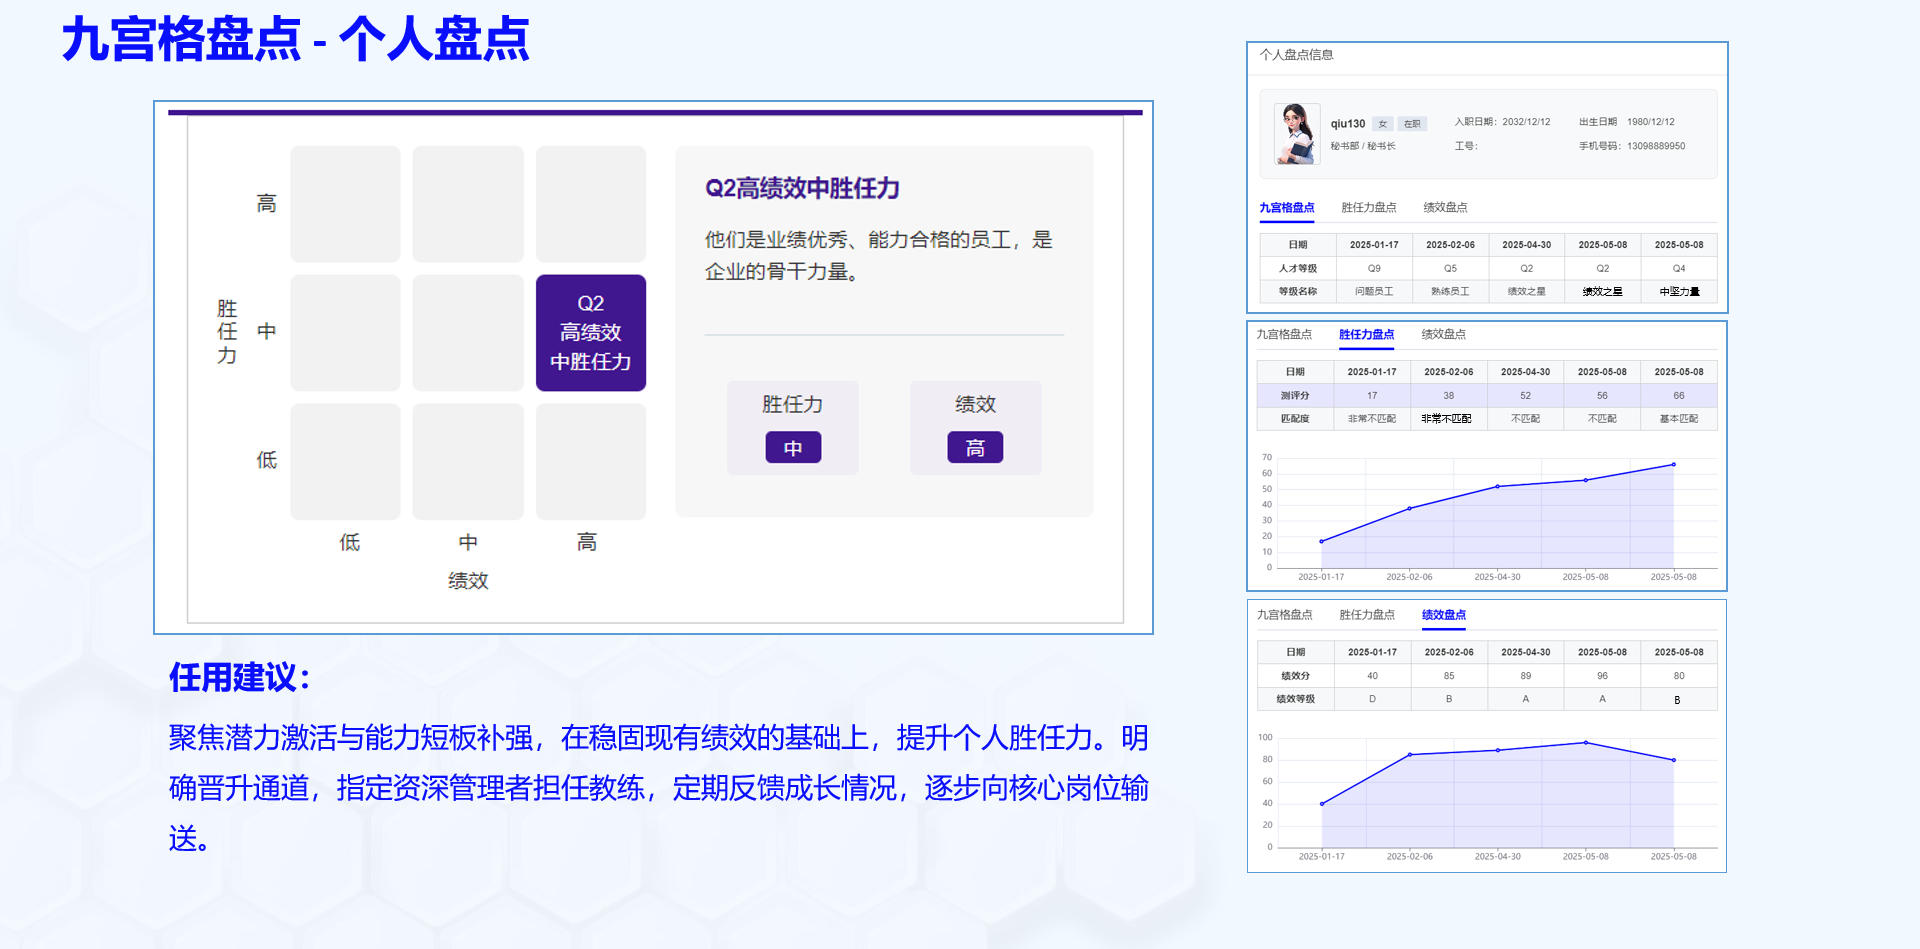The image size is (1920, 949).
Task: Click the "基本匹配" match degree cell
Action: click(1679, 418)
